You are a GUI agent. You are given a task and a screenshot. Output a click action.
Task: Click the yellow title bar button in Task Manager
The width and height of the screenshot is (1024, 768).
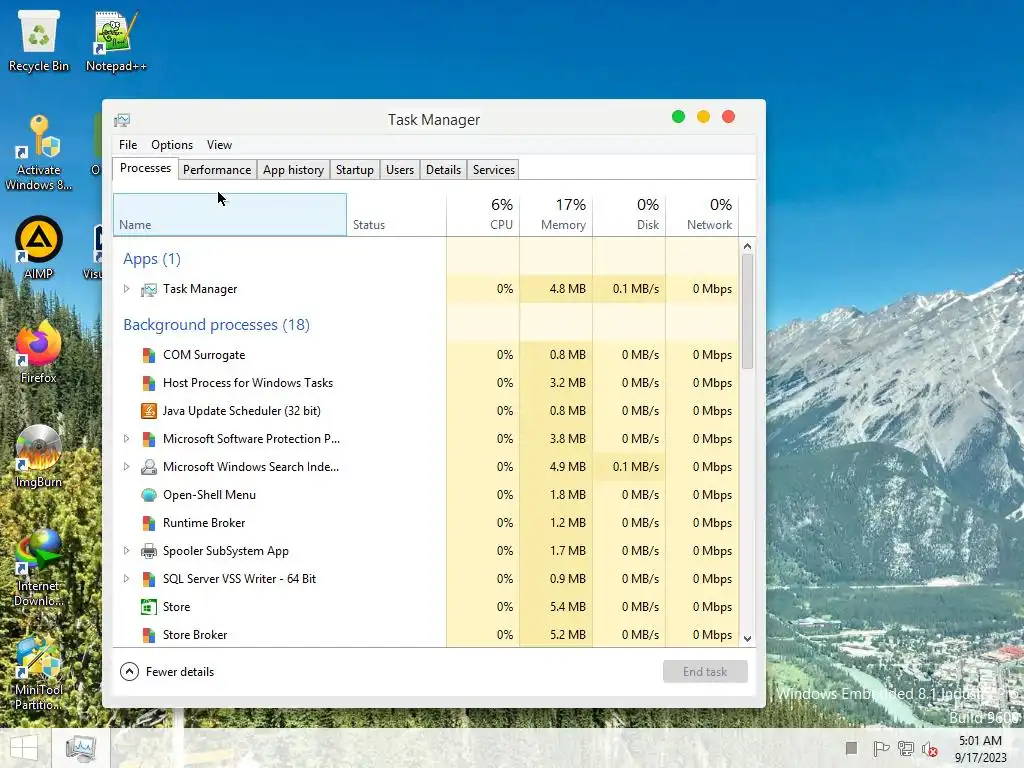(x=703, y=117)
